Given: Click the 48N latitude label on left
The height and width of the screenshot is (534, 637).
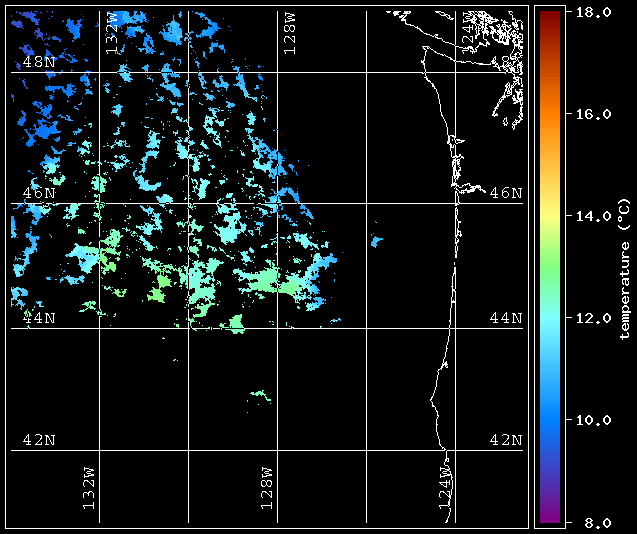Looking at the screenshot, I should (x=39, y=62).
